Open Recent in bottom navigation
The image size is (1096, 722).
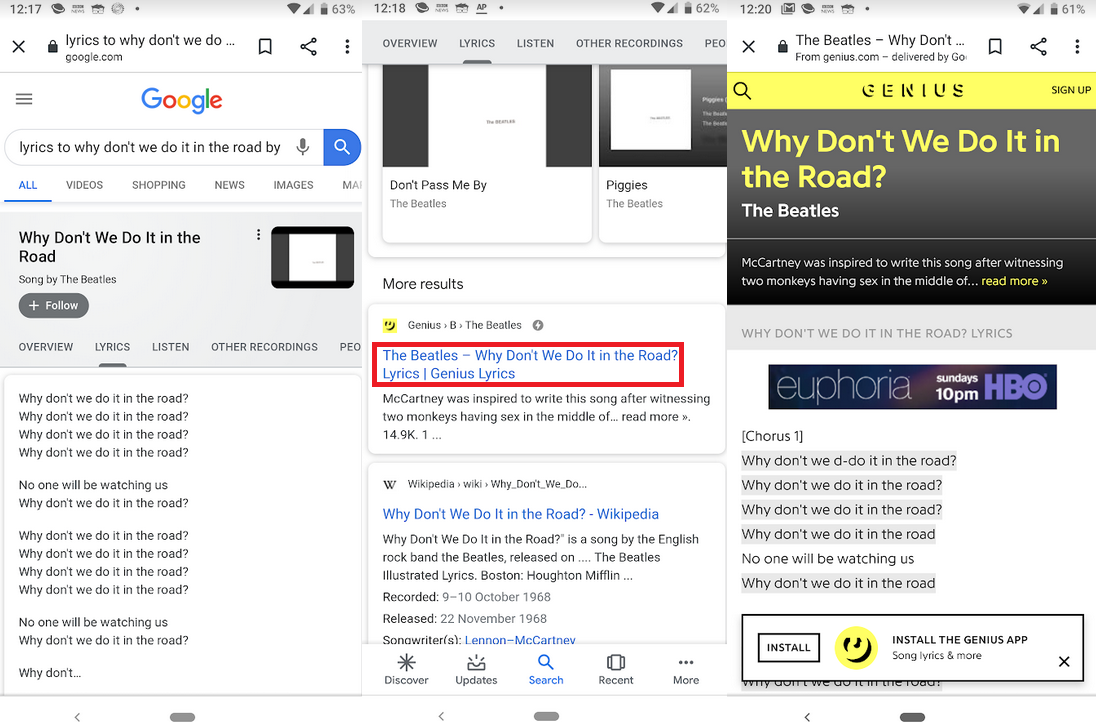(x=616, y=670)
